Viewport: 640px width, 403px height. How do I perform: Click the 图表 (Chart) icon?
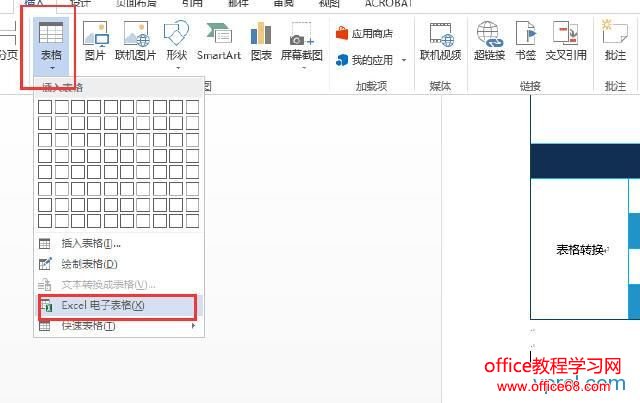coord(261,41)
